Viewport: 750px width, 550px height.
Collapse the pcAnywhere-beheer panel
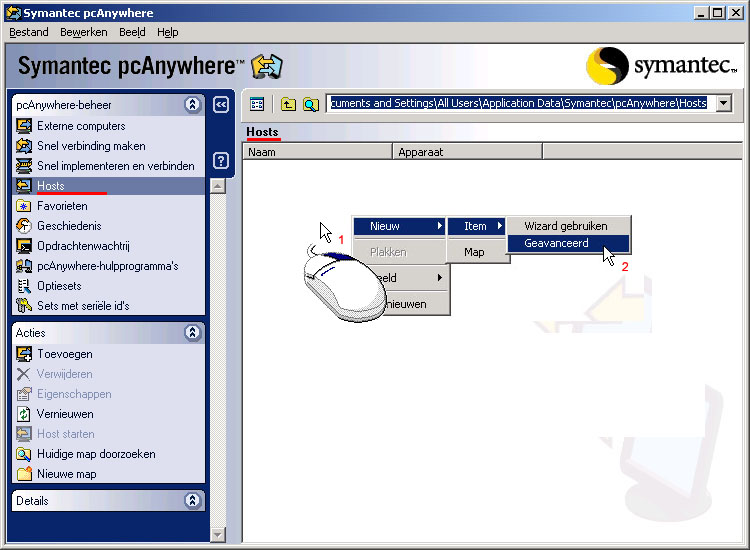192,105
